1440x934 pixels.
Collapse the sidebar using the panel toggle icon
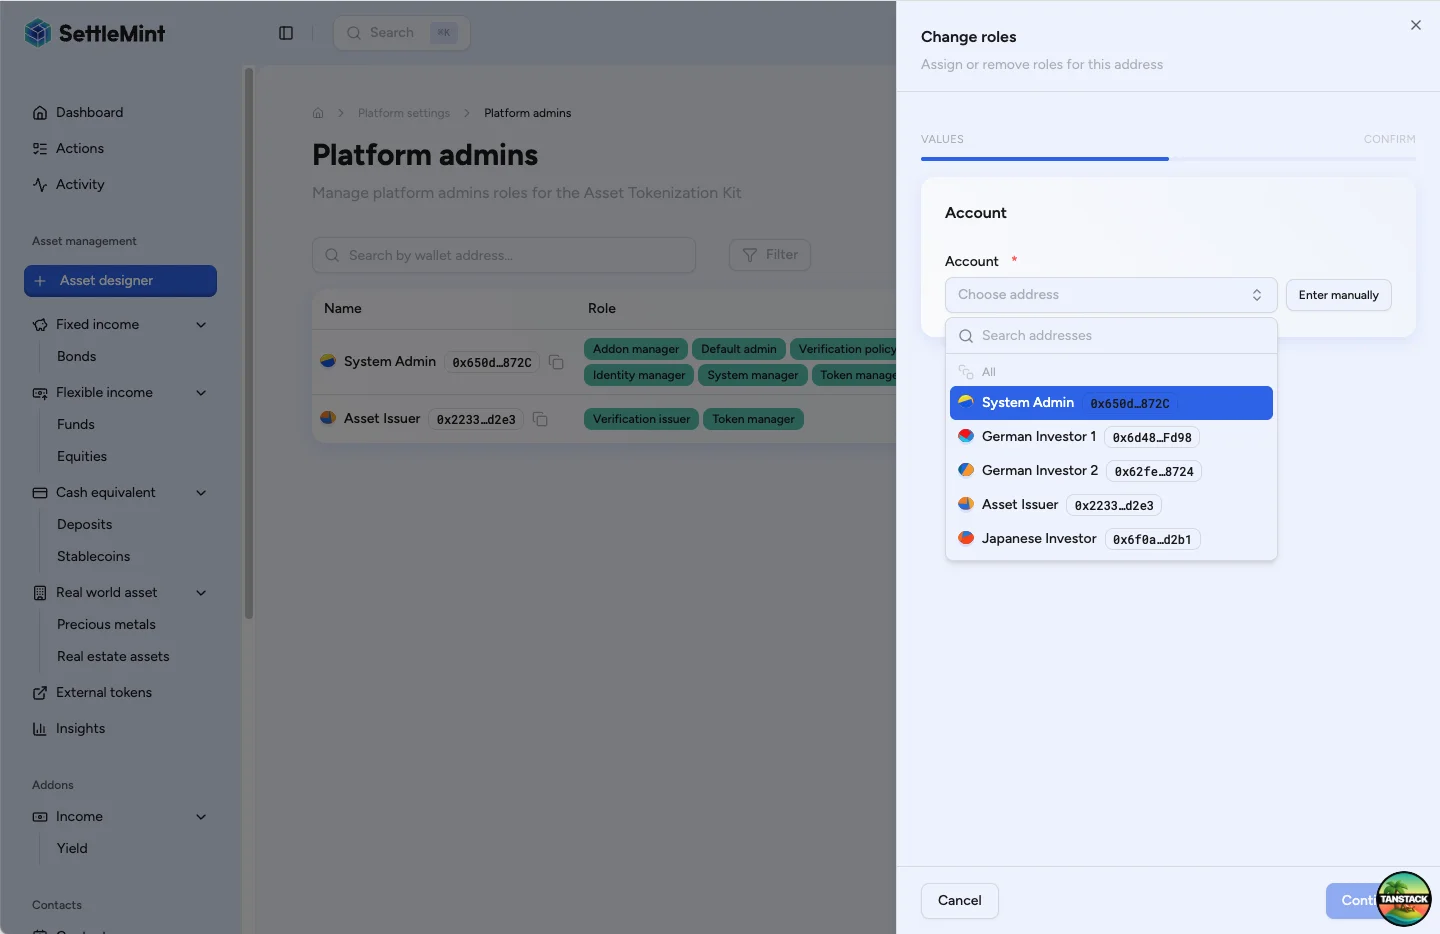pos(286,32)
